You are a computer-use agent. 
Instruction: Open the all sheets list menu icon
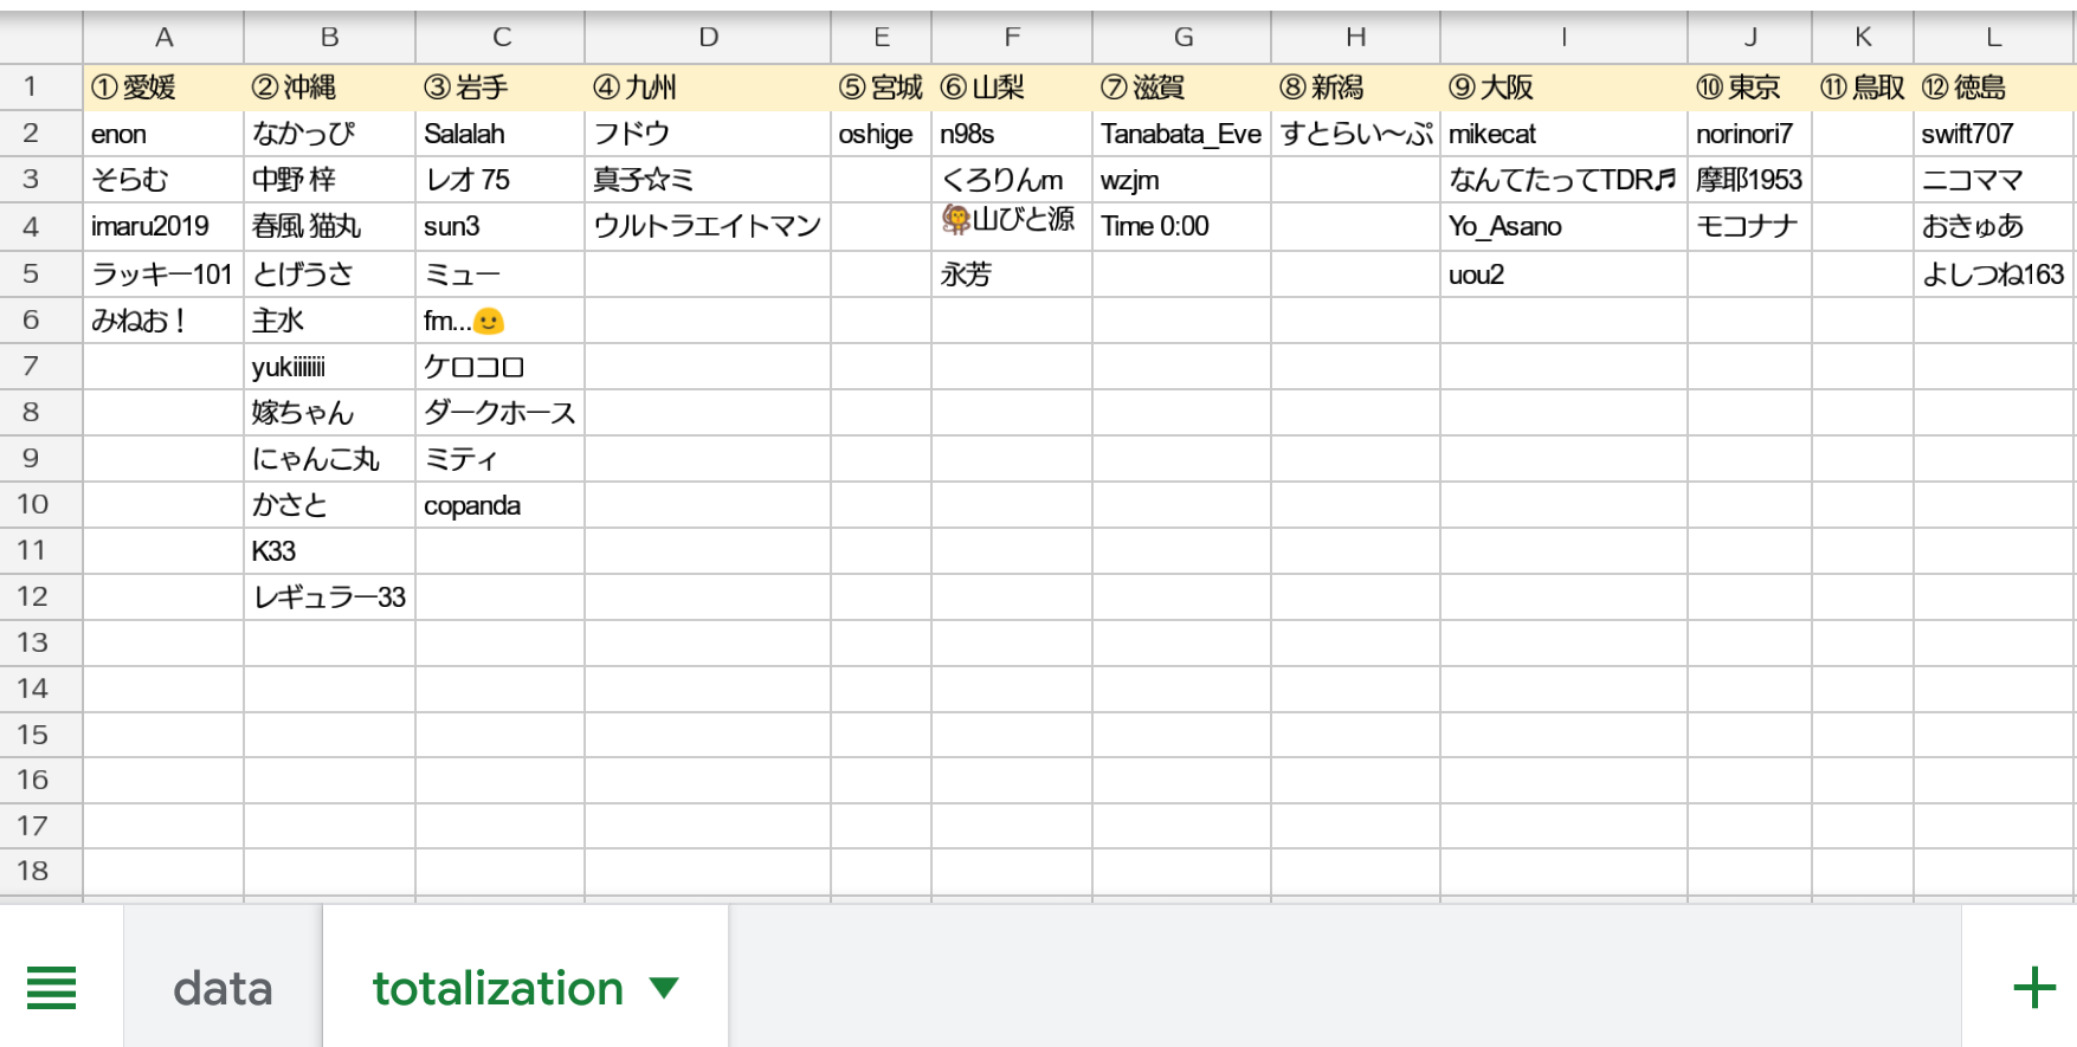click(51, 988)
